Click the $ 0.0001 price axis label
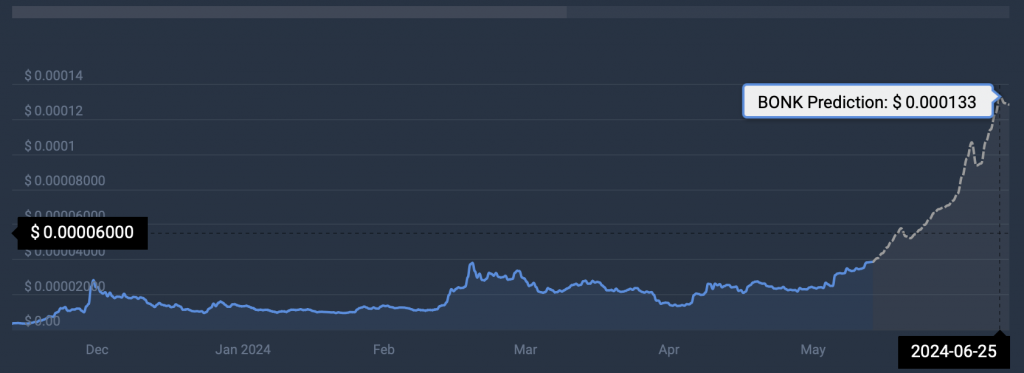The width and height of the screenshot is (1024, 373). 50,146
